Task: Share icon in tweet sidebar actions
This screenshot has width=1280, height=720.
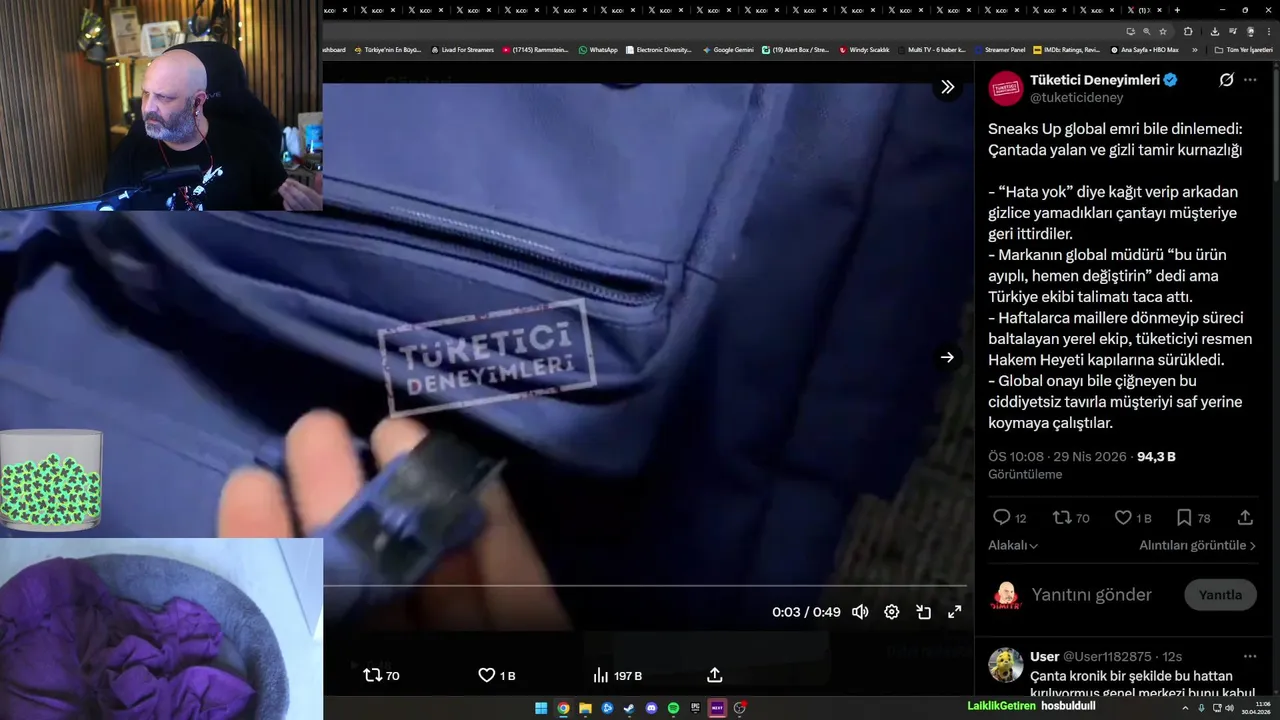Action: (1245, 518)
